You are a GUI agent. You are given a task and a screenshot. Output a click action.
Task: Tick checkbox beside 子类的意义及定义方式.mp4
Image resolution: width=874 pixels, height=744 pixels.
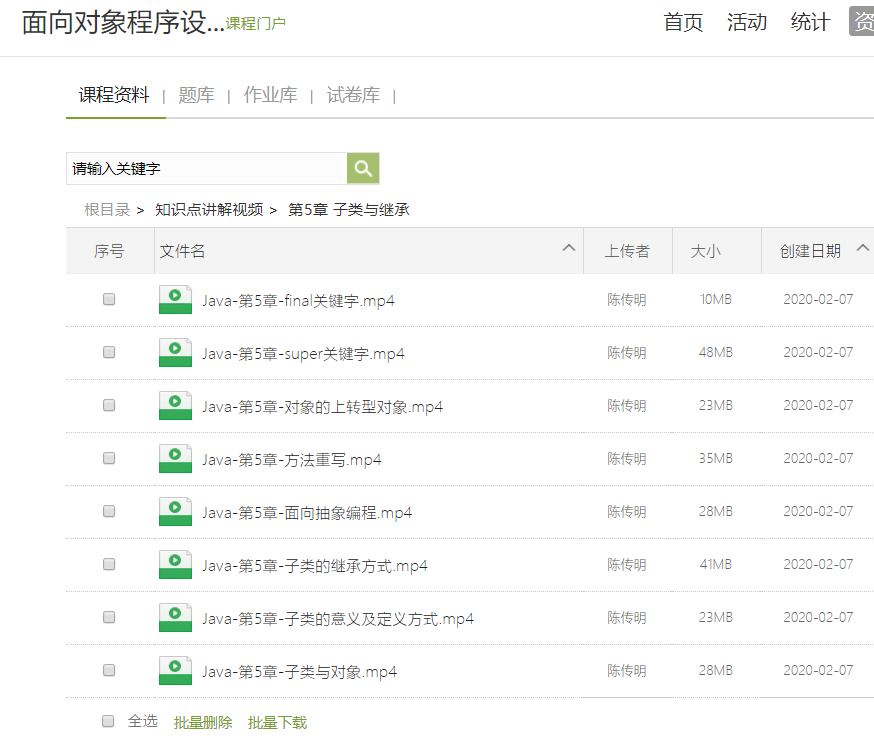tap(109, 617)
